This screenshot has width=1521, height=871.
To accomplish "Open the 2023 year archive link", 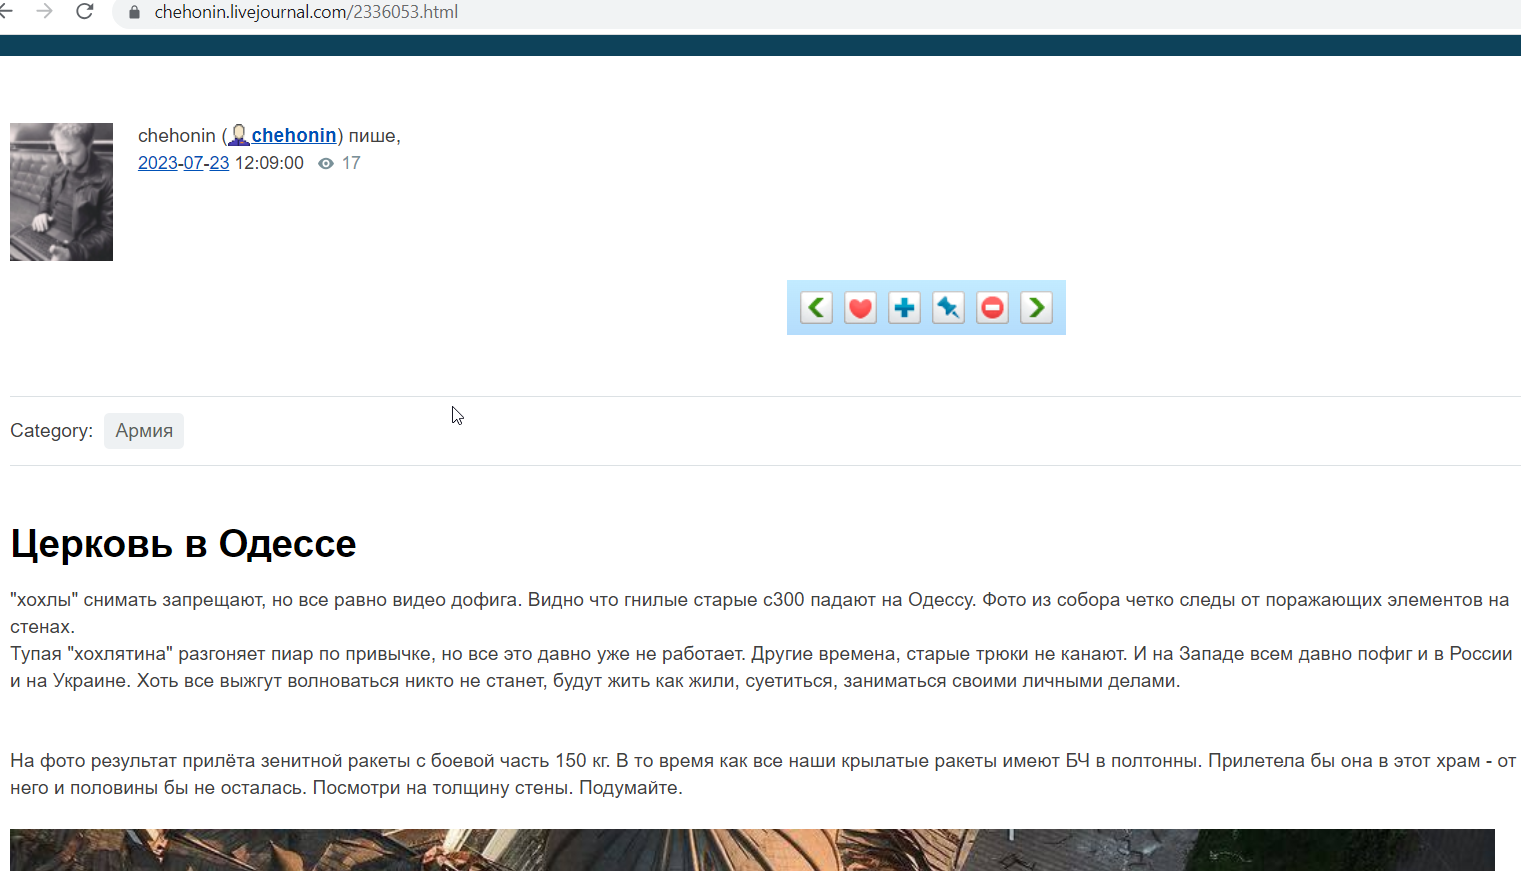I will pos(158,163).
